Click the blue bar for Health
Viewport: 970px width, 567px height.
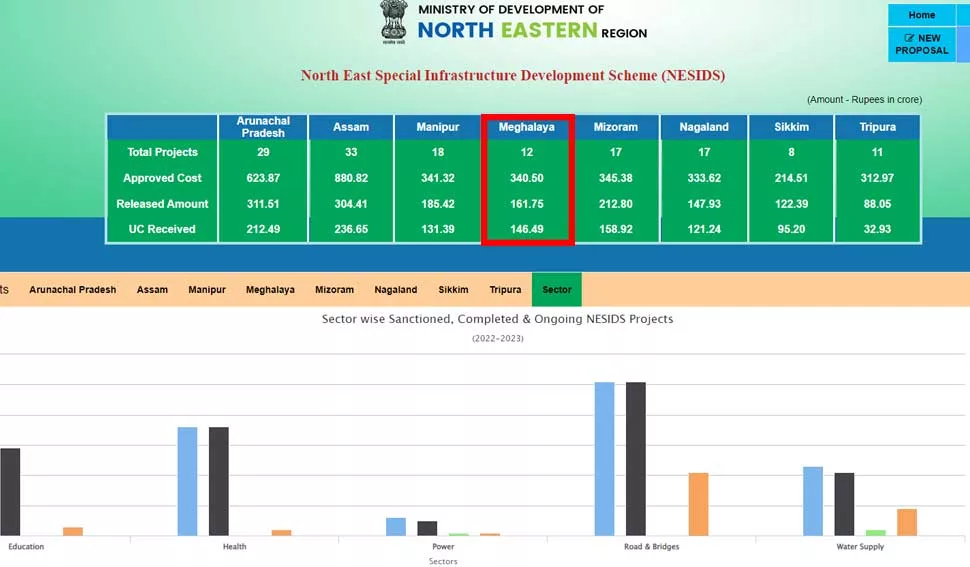pos(187,481)
